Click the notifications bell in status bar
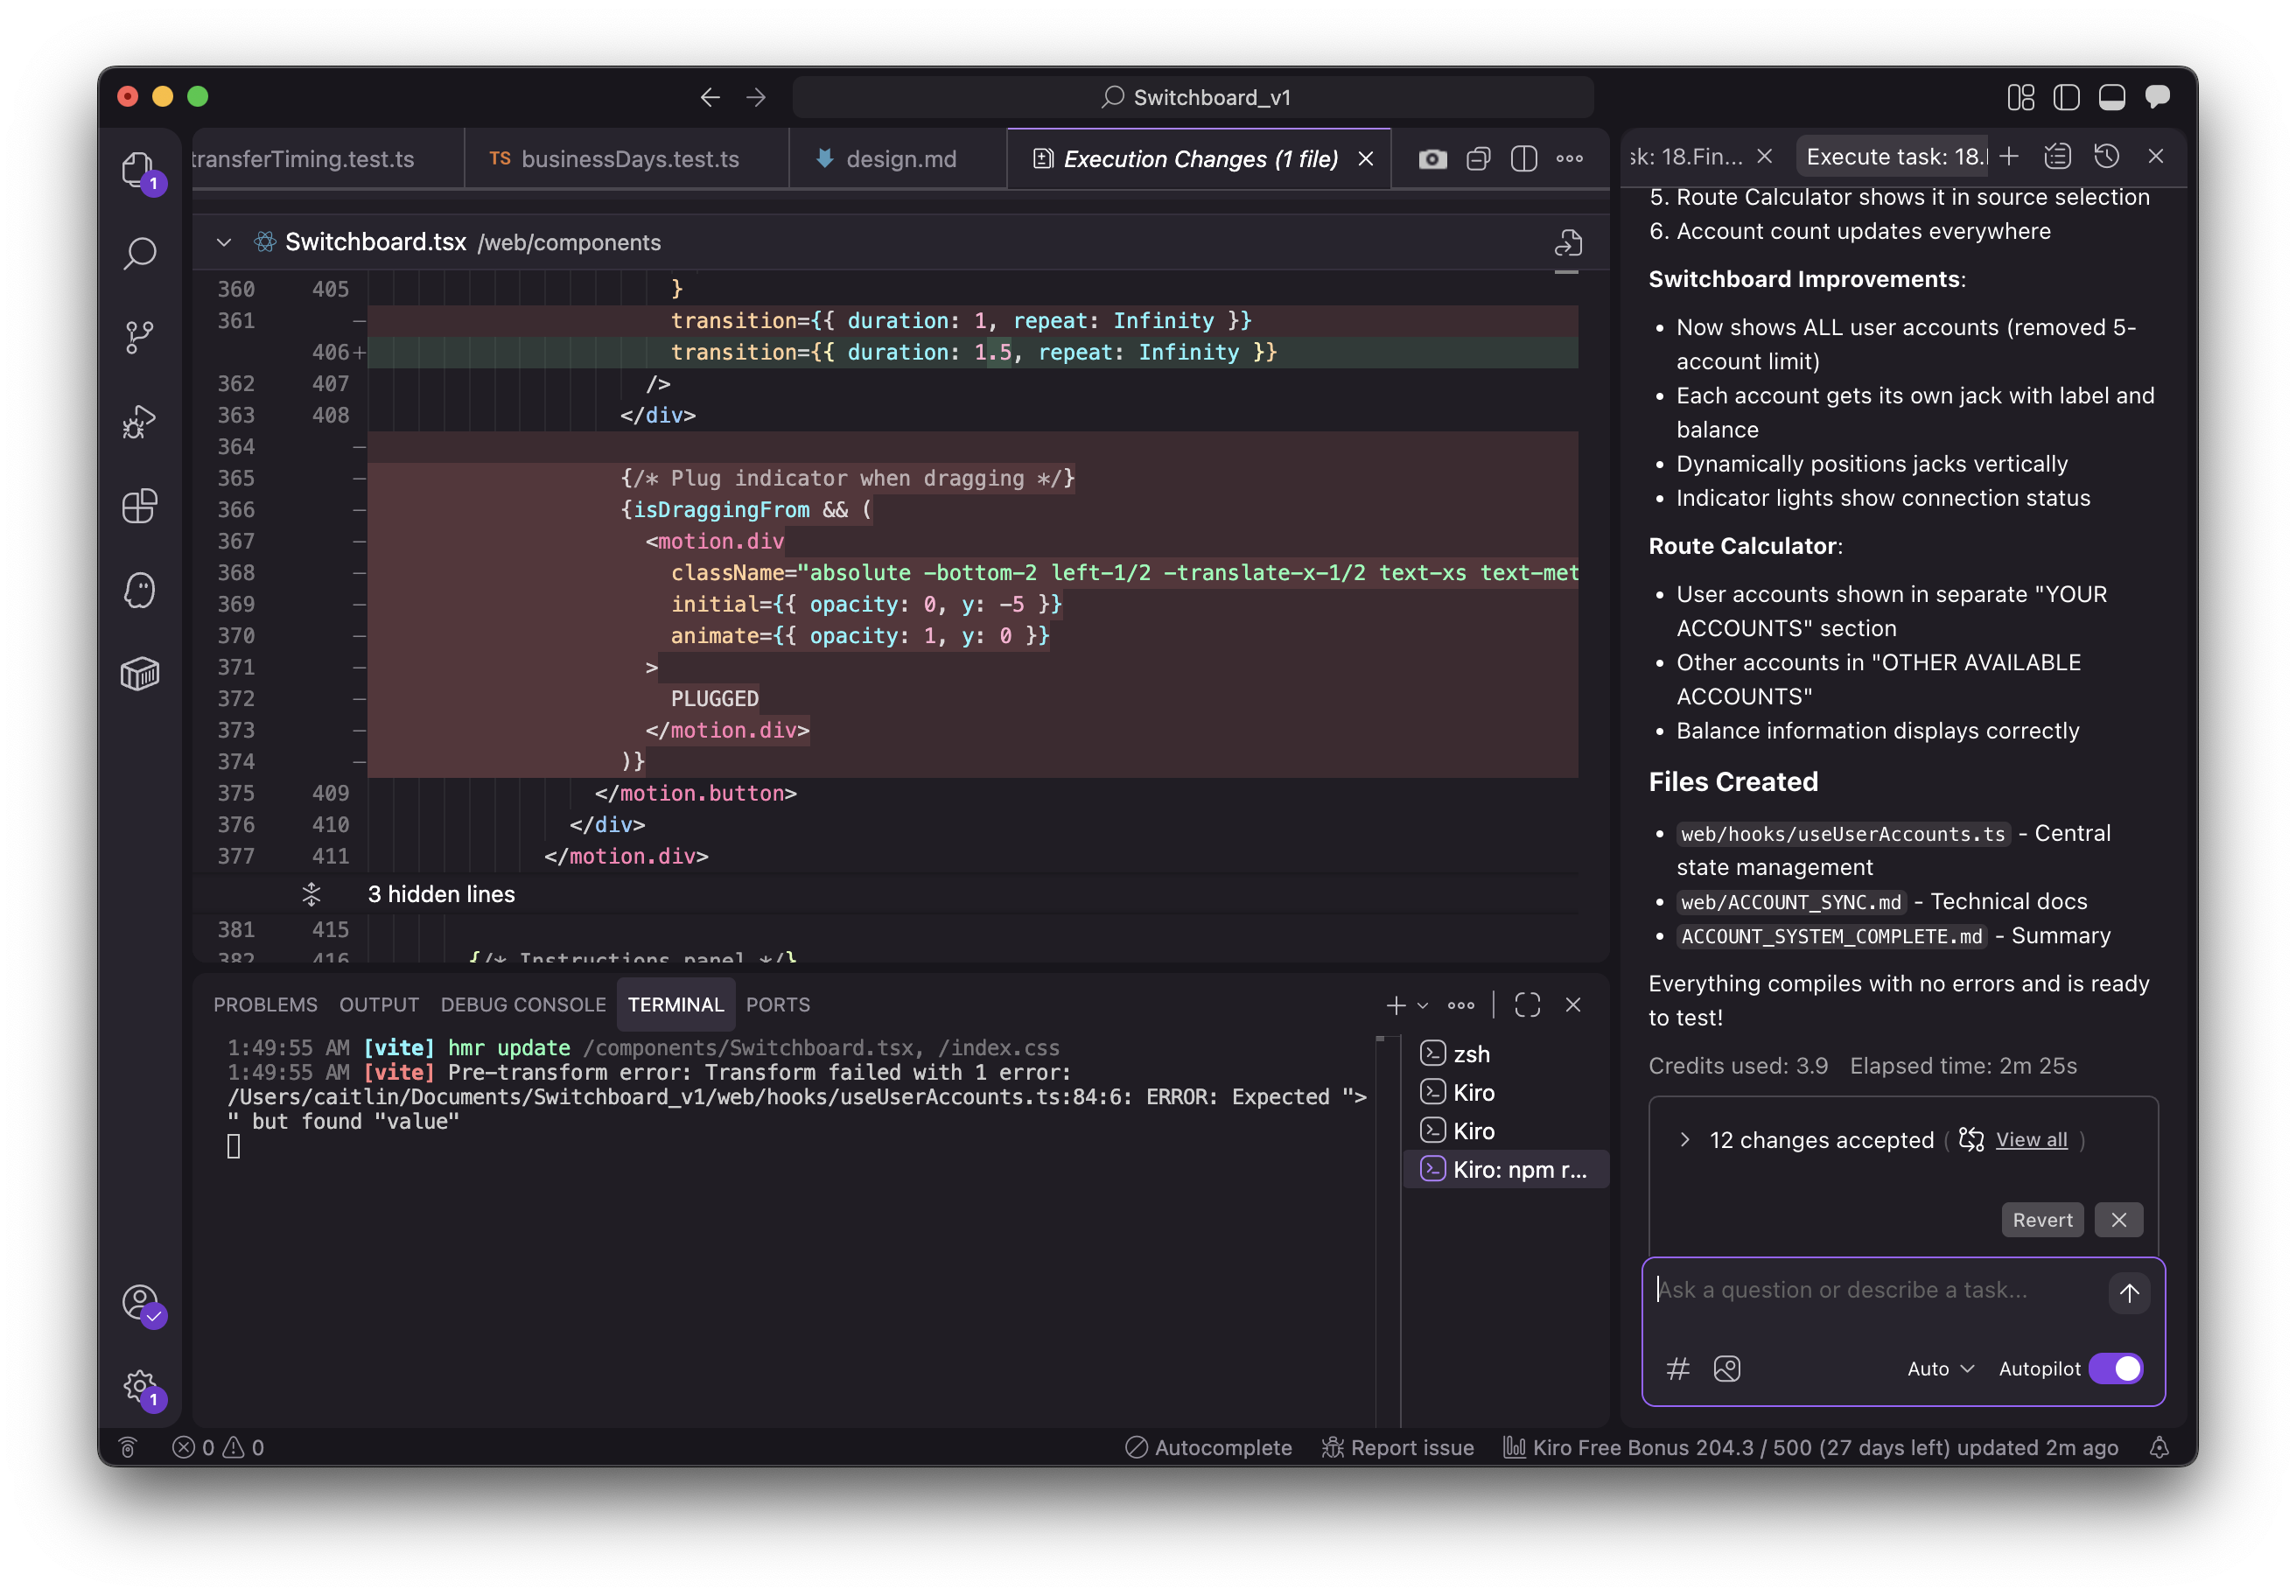This screenshot has width=2296, height=1596. (2159, 1447)
